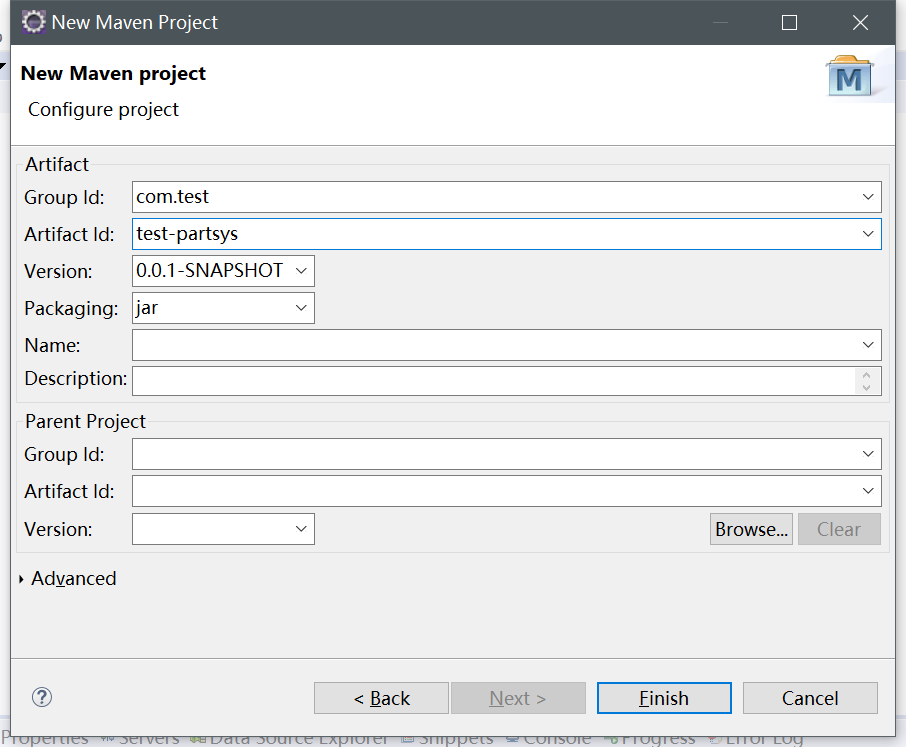Switch to Error Log tab behind dialog
This screenshot has height=747, width=906.
756,739
